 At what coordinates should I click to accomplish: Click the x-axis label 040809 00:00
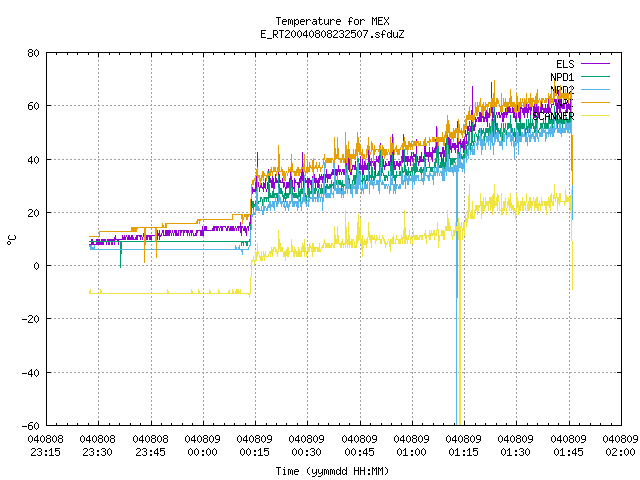[202, 446]
